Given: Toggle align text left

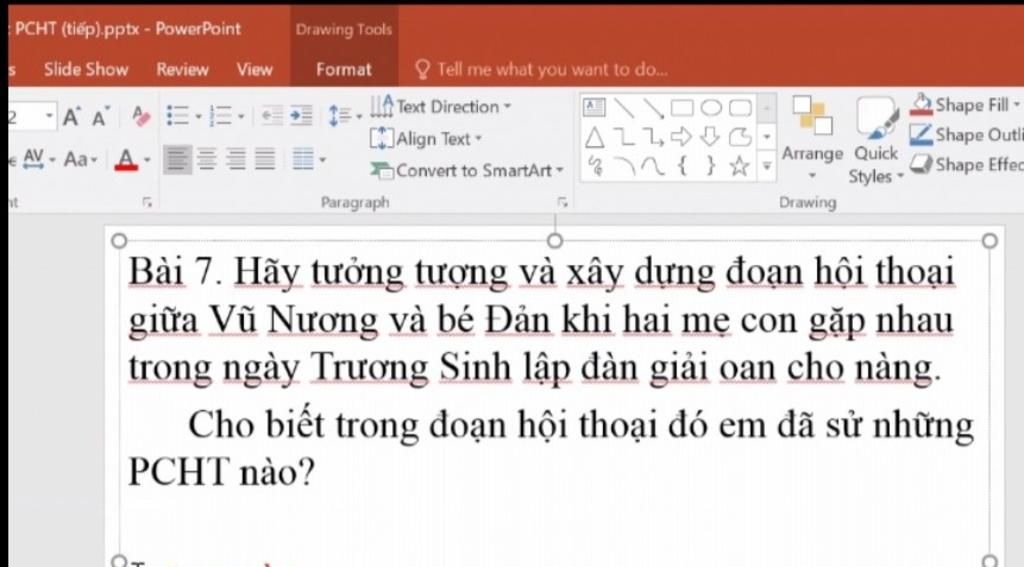Looking at the screenshot, I should click(178, 159).
